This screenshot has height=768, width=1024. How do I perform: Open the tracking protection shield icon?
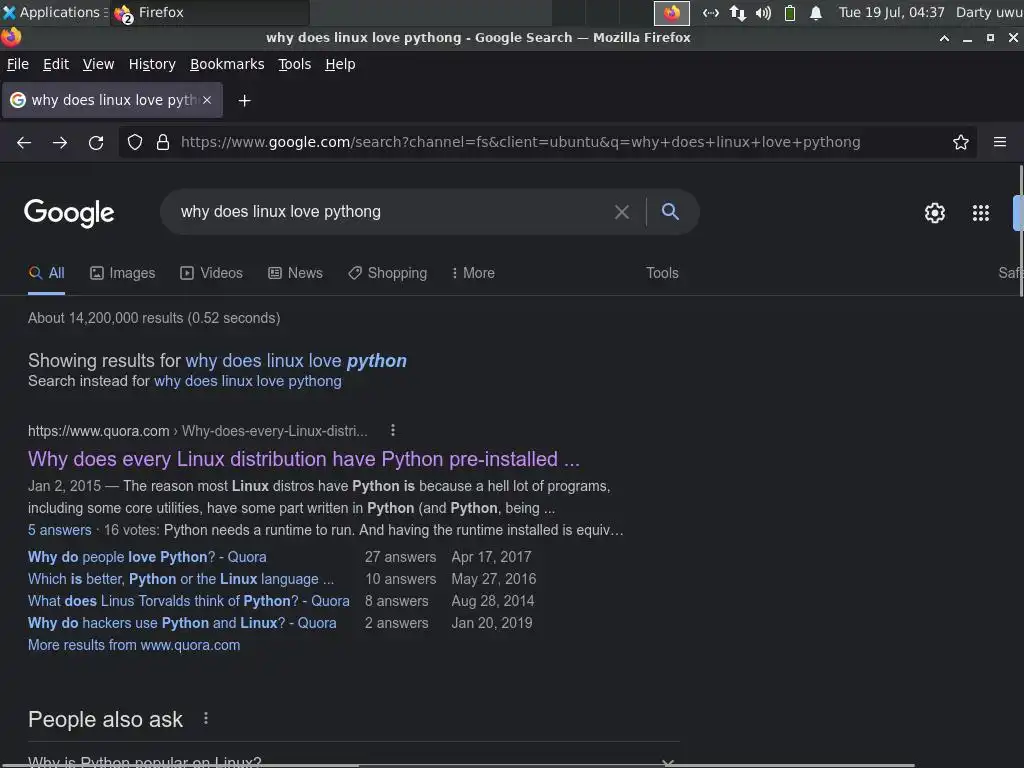(135, 142)
